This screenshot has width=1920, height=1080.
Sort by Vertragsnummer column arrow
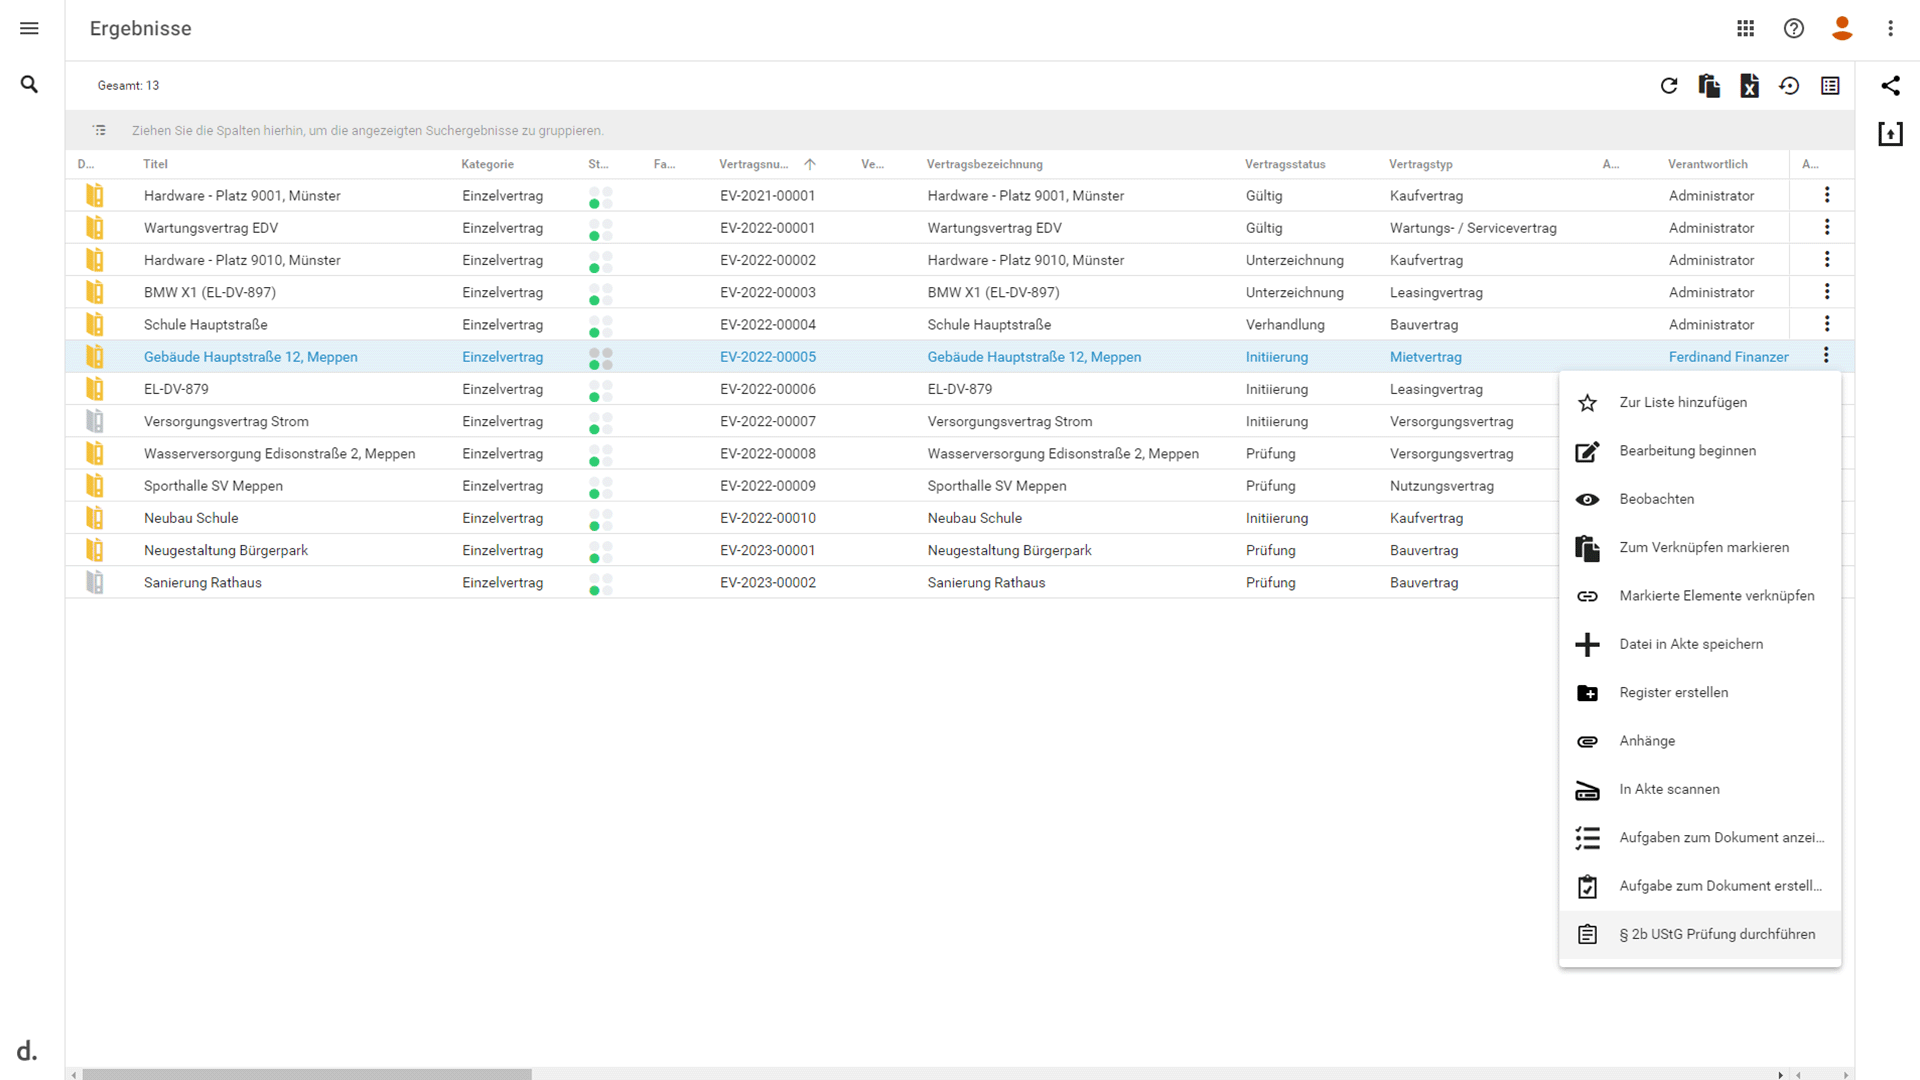coord(810,164)
